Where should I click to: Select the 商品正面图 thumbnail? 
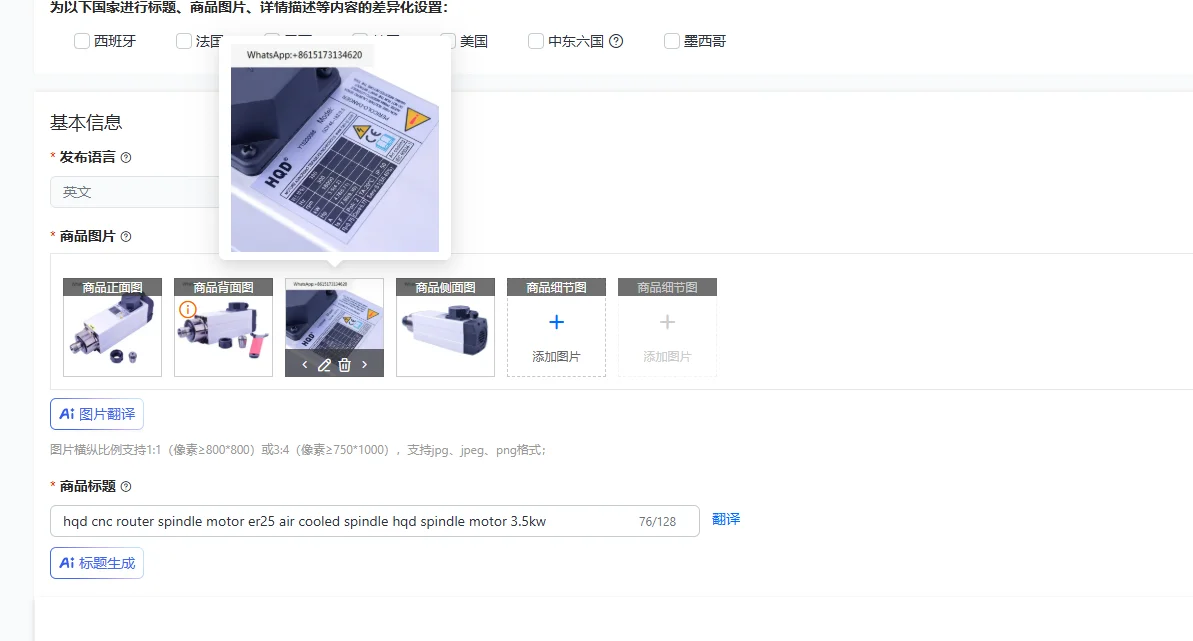coord(113,327)
